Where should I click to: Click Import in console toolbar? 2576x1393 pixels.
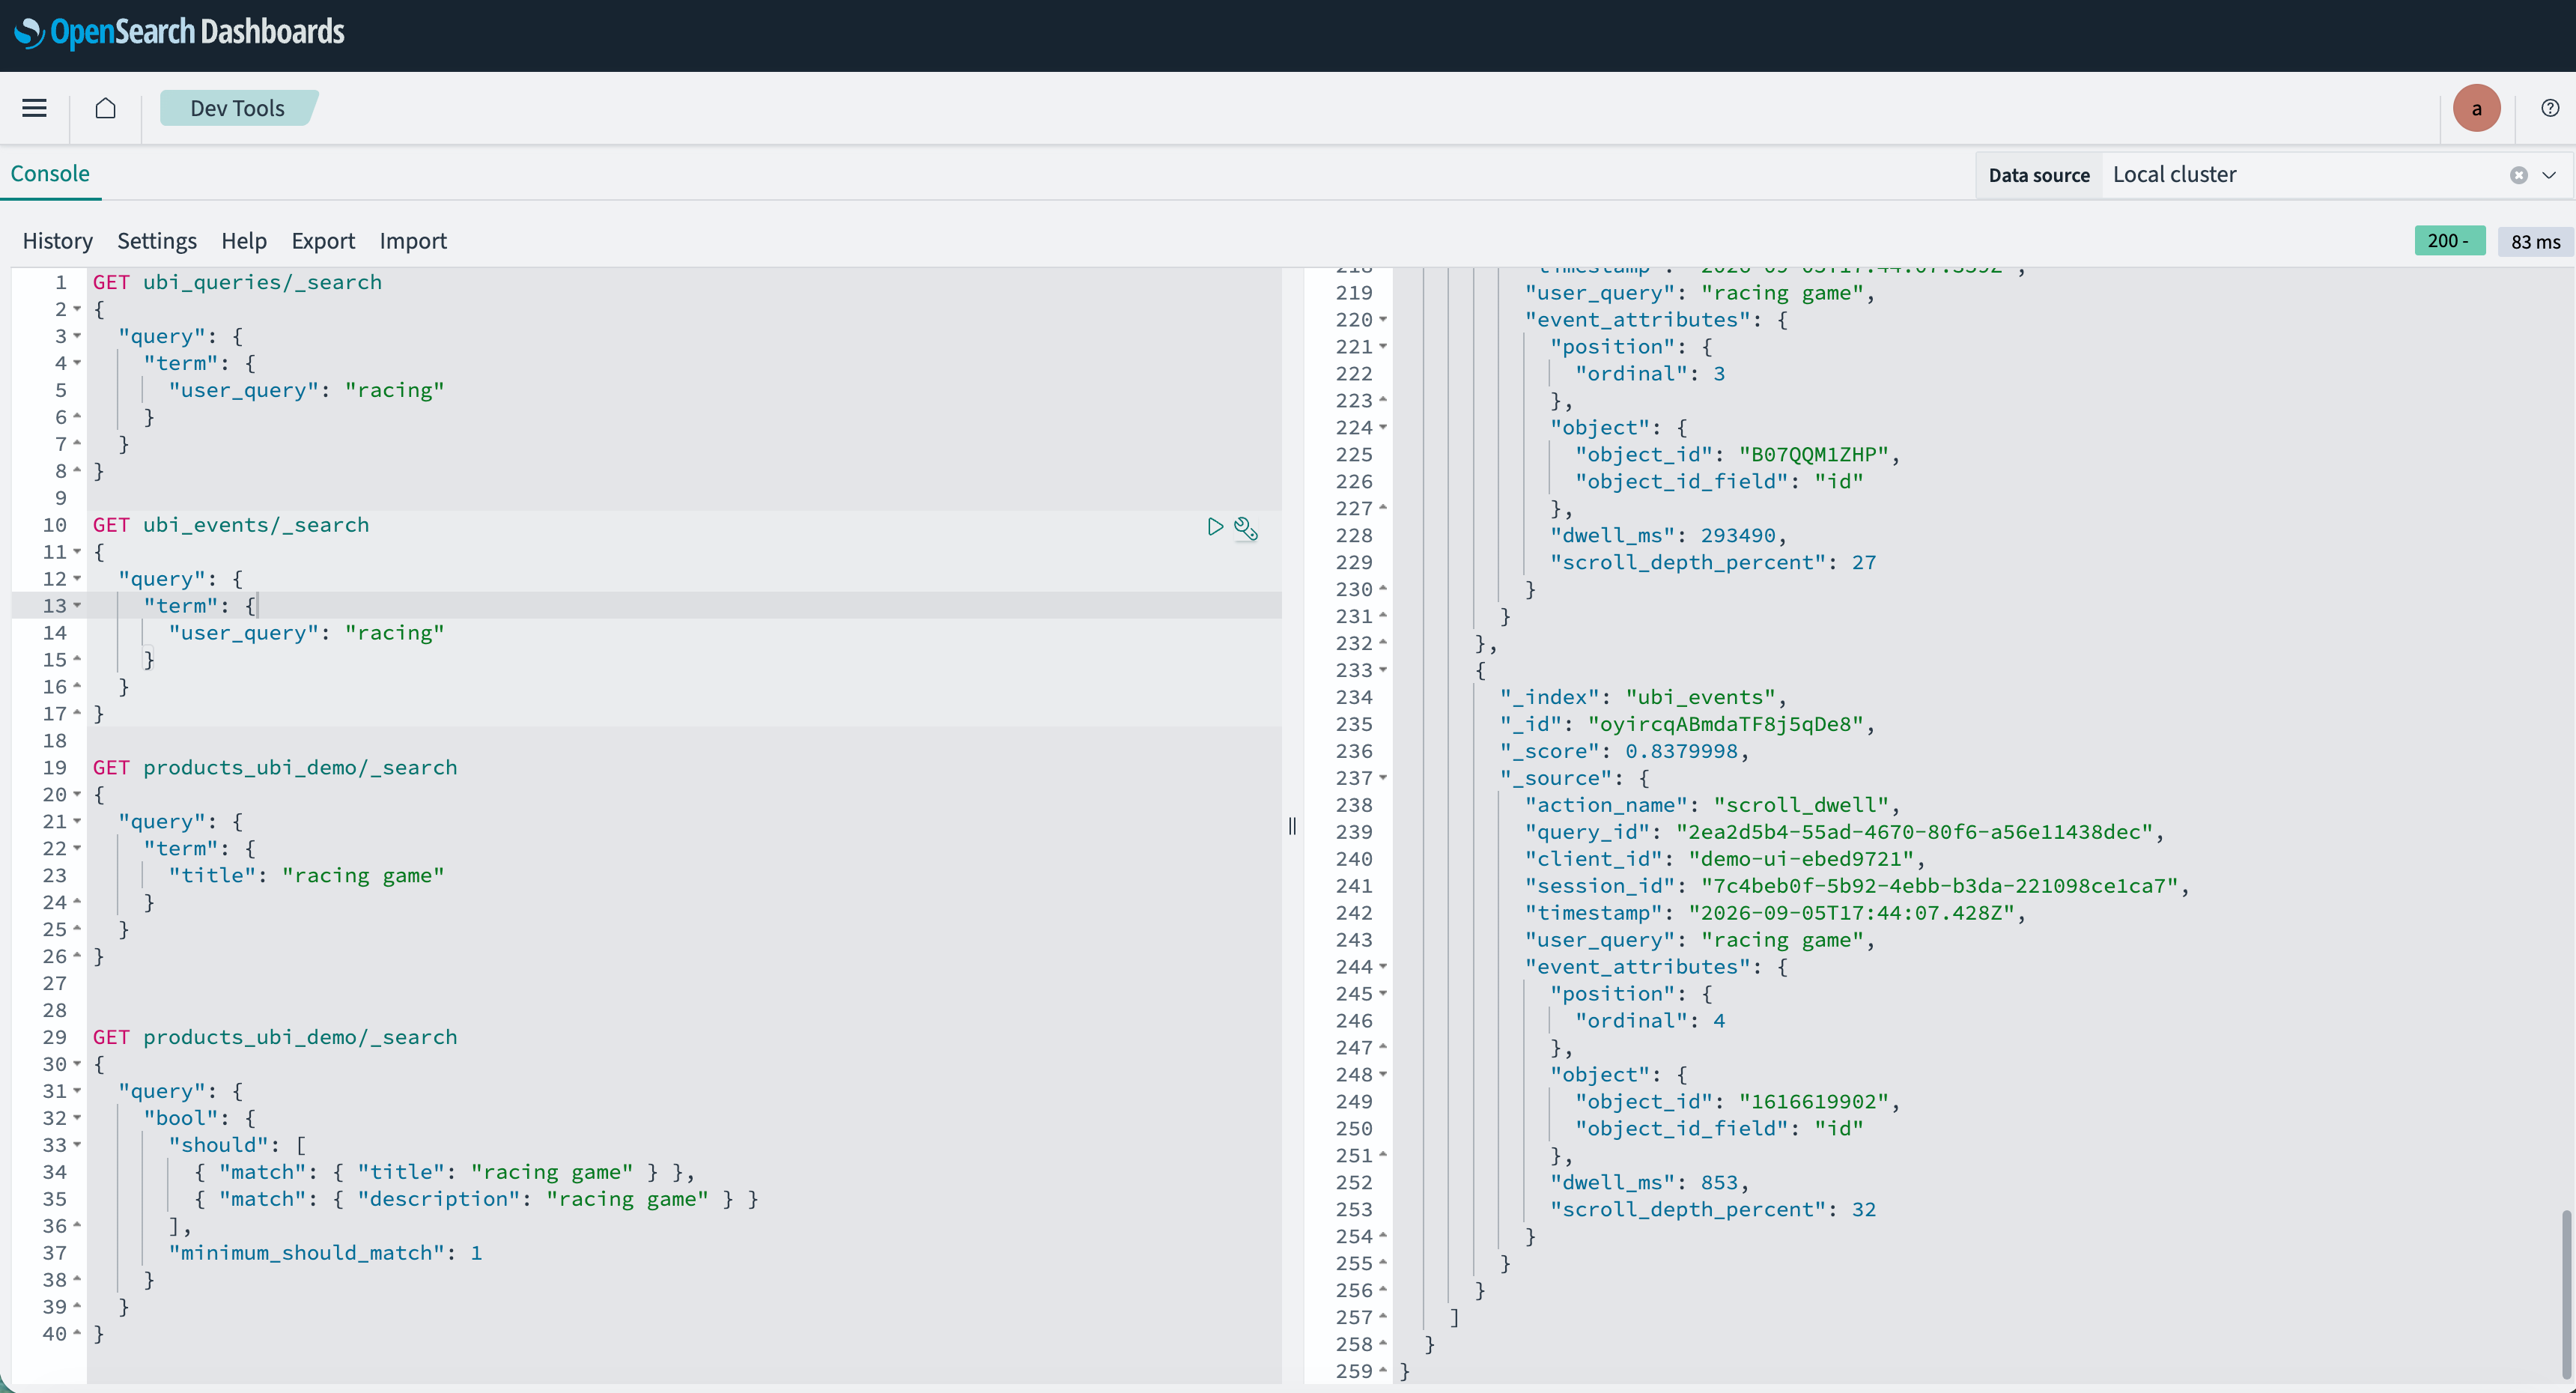coord(413,241)
